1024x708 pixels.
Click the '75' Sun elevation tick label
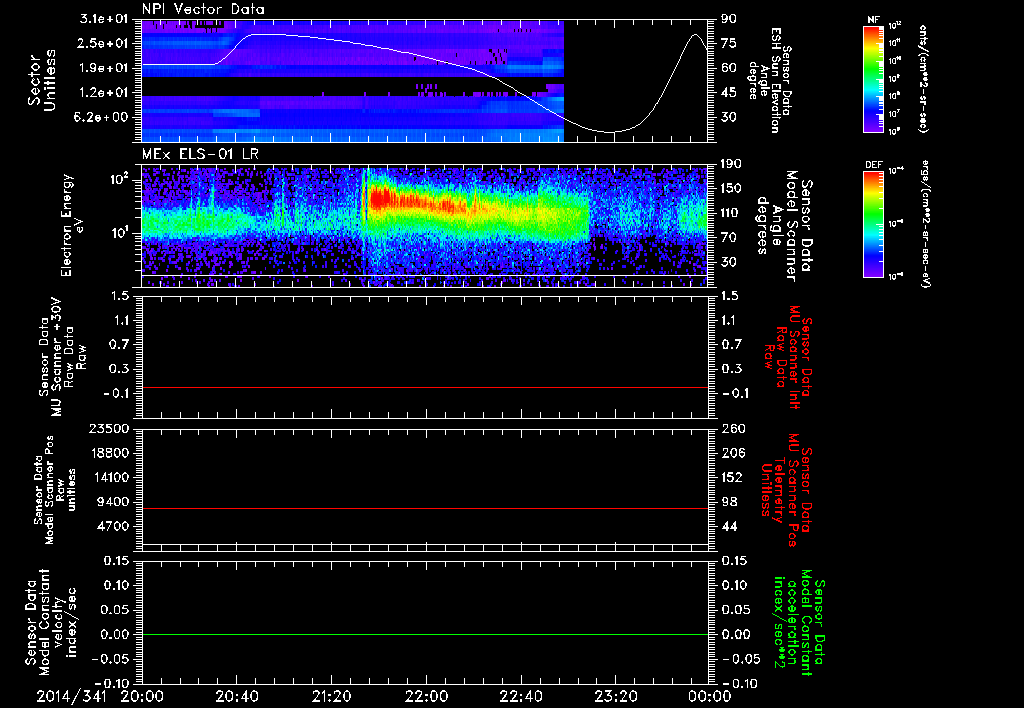(728, 43)
